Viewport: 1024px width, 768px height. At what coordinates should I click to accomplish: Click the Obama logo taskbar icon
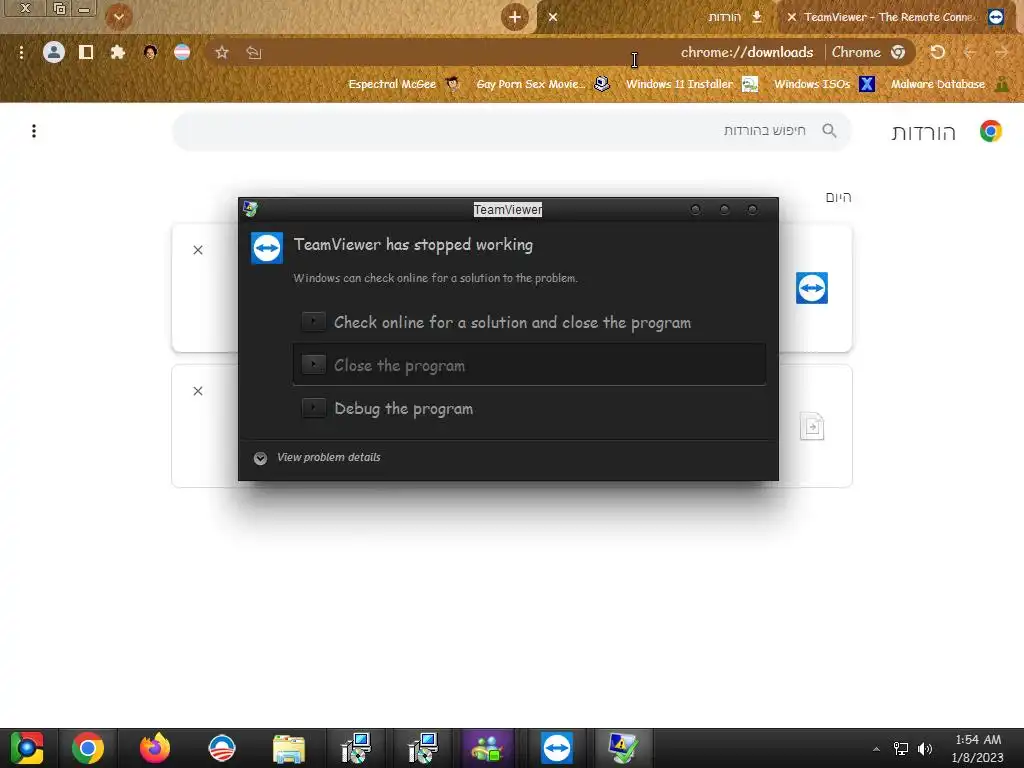coord(221,748)
